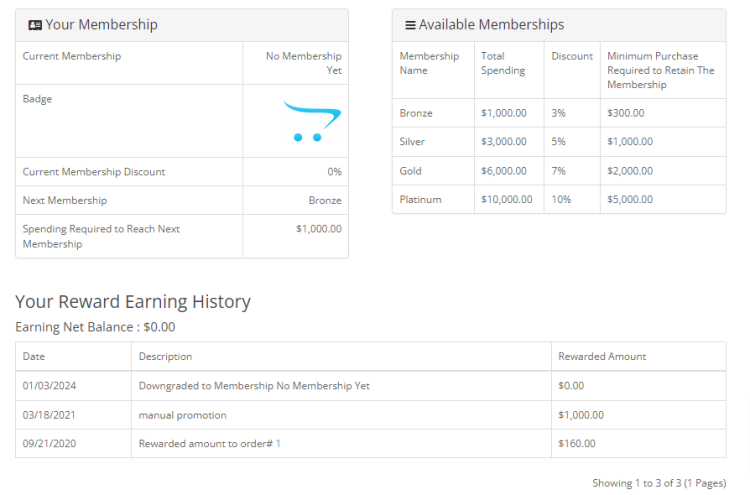Image resolution: width=750 pixels, height=495 pixels.
Task: Click the list icon beside Available Memberships
Action: coord(410,25)
